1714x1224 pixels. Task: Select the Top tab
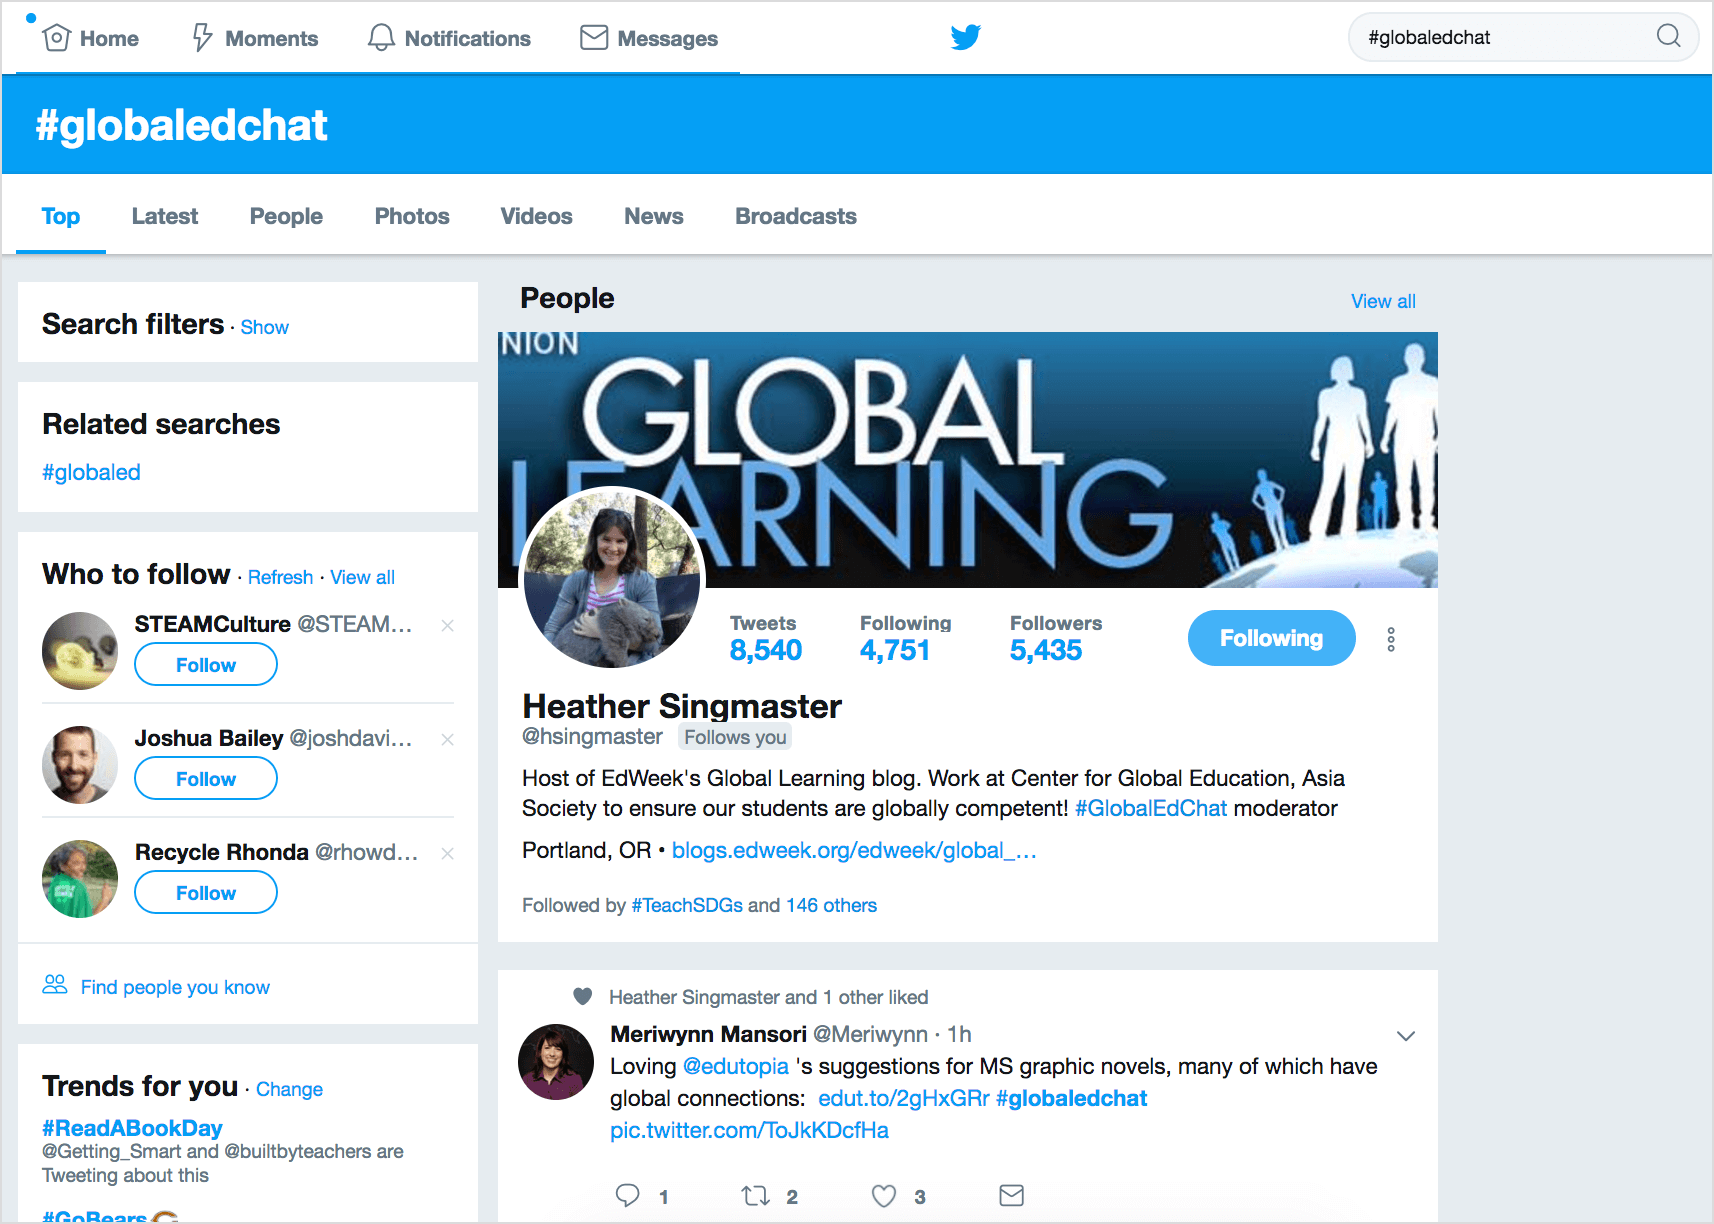[61, 216]
